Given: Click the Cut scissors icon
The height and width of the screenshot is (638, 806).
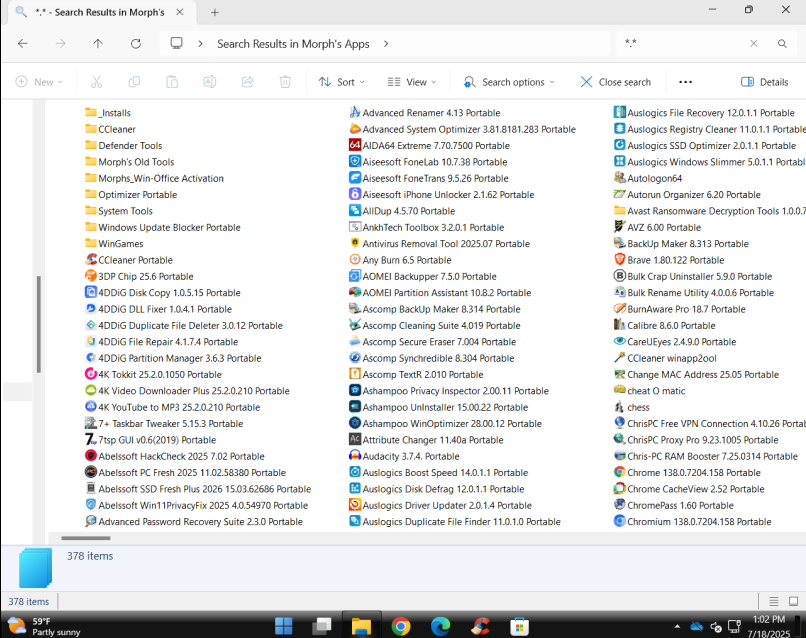Looking at the screenshot, I should pyautogui.click(x=97, y=82).
